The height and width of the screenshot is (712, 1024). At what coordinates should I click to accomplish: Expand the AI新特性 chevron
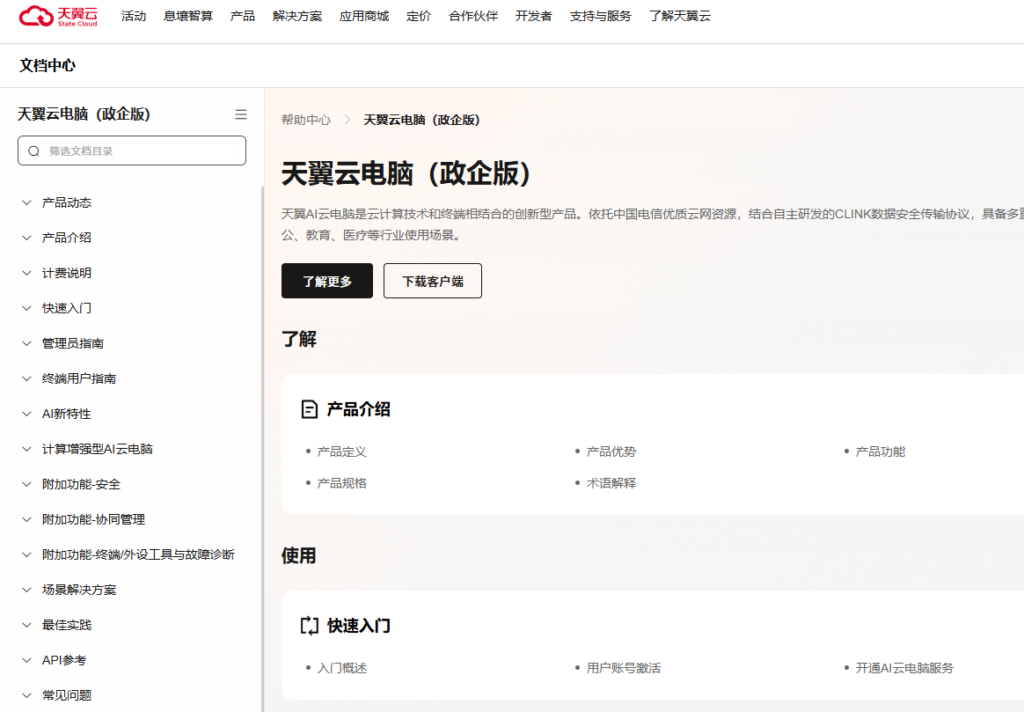(x=27, y=414)
